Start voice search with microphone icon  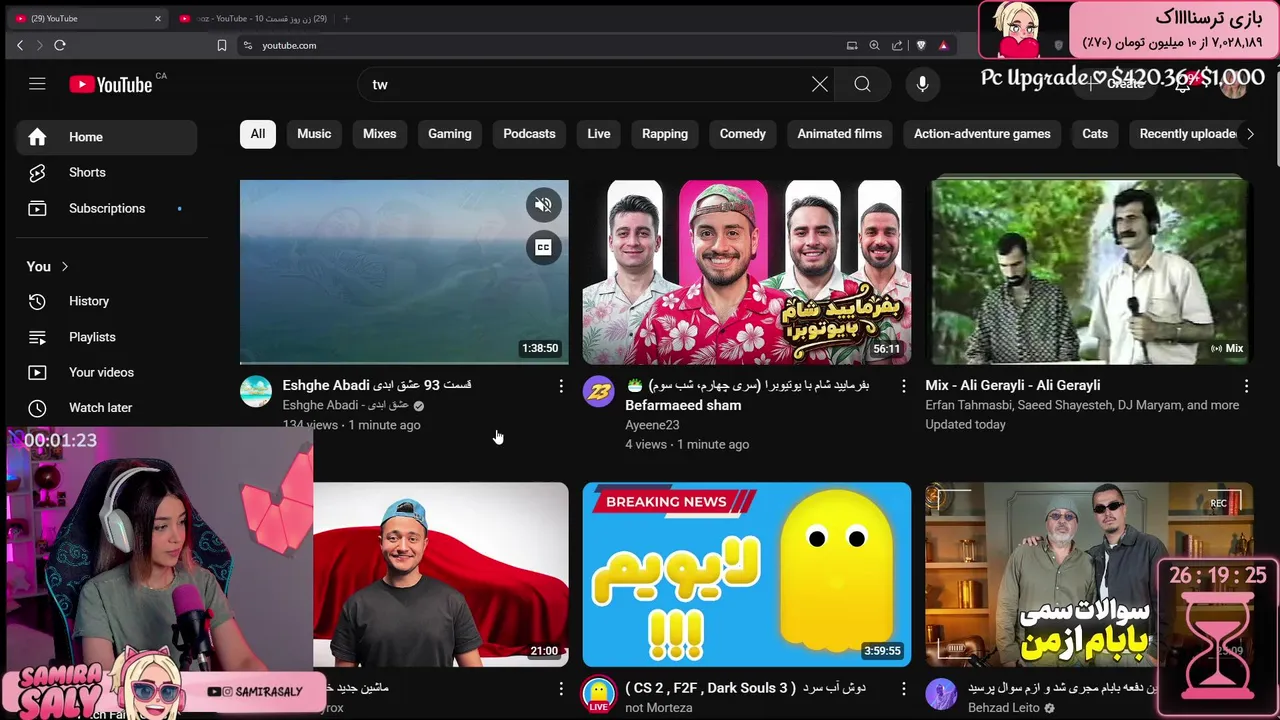tap(922, 85)
